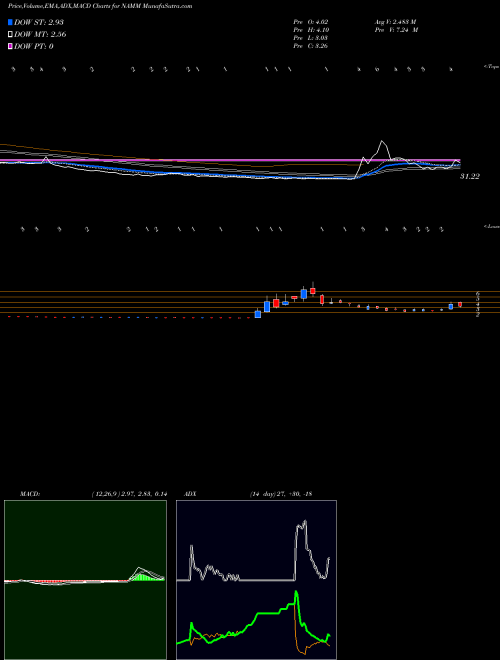Click the white price line peak in EMA chart
500x660 pixels.
point(382,142)
